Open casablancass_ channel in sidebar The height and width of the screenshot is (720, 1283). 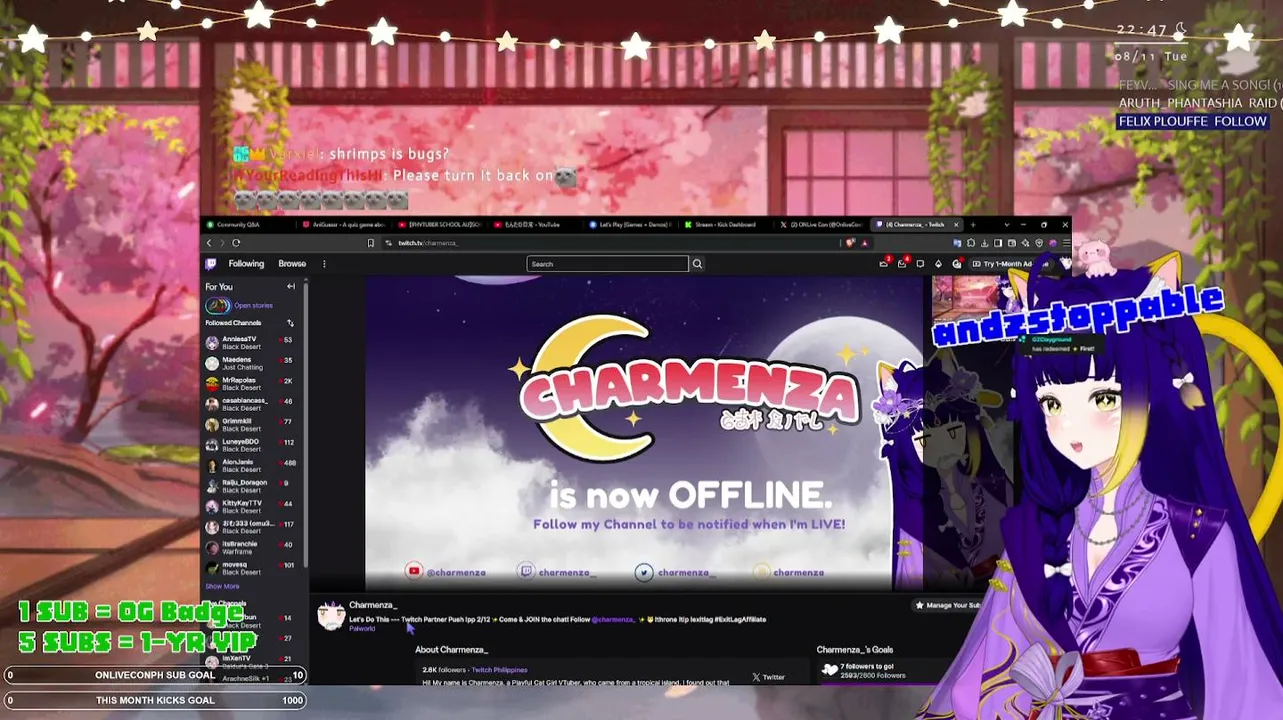coord(252,404)
